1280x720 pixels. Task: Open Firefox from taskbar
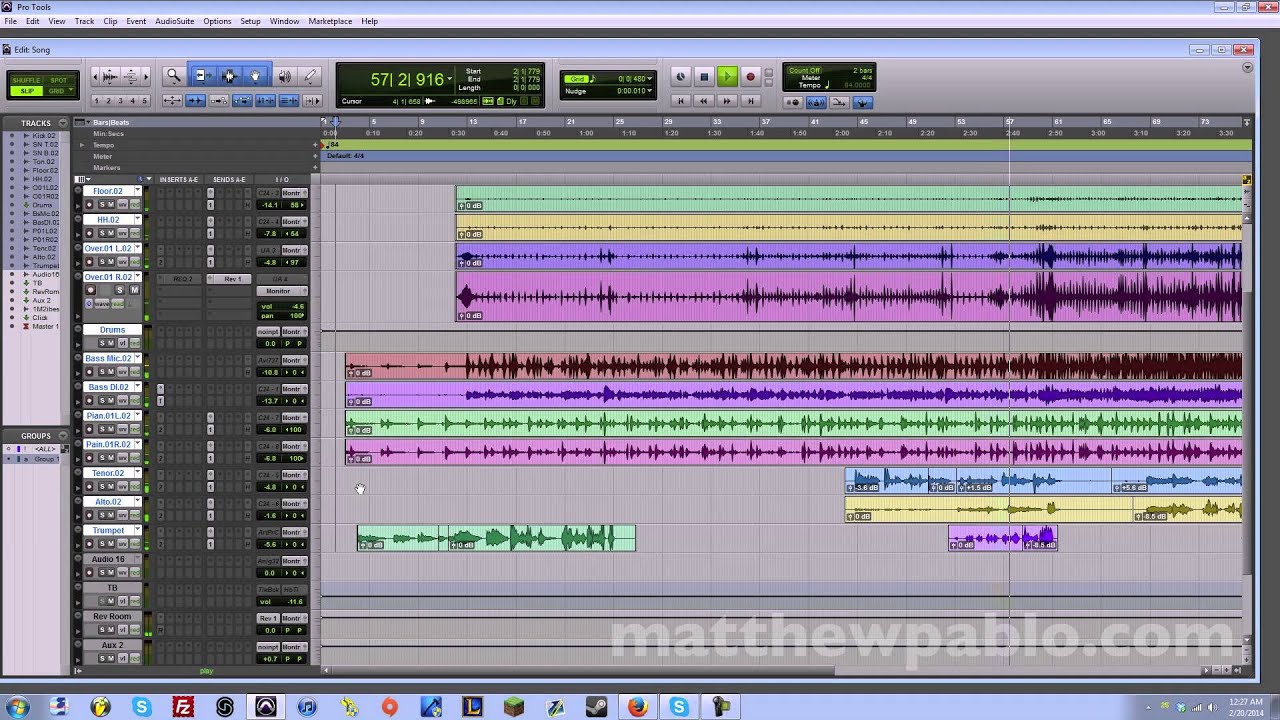pyautogui.click(x=637, y=708)
